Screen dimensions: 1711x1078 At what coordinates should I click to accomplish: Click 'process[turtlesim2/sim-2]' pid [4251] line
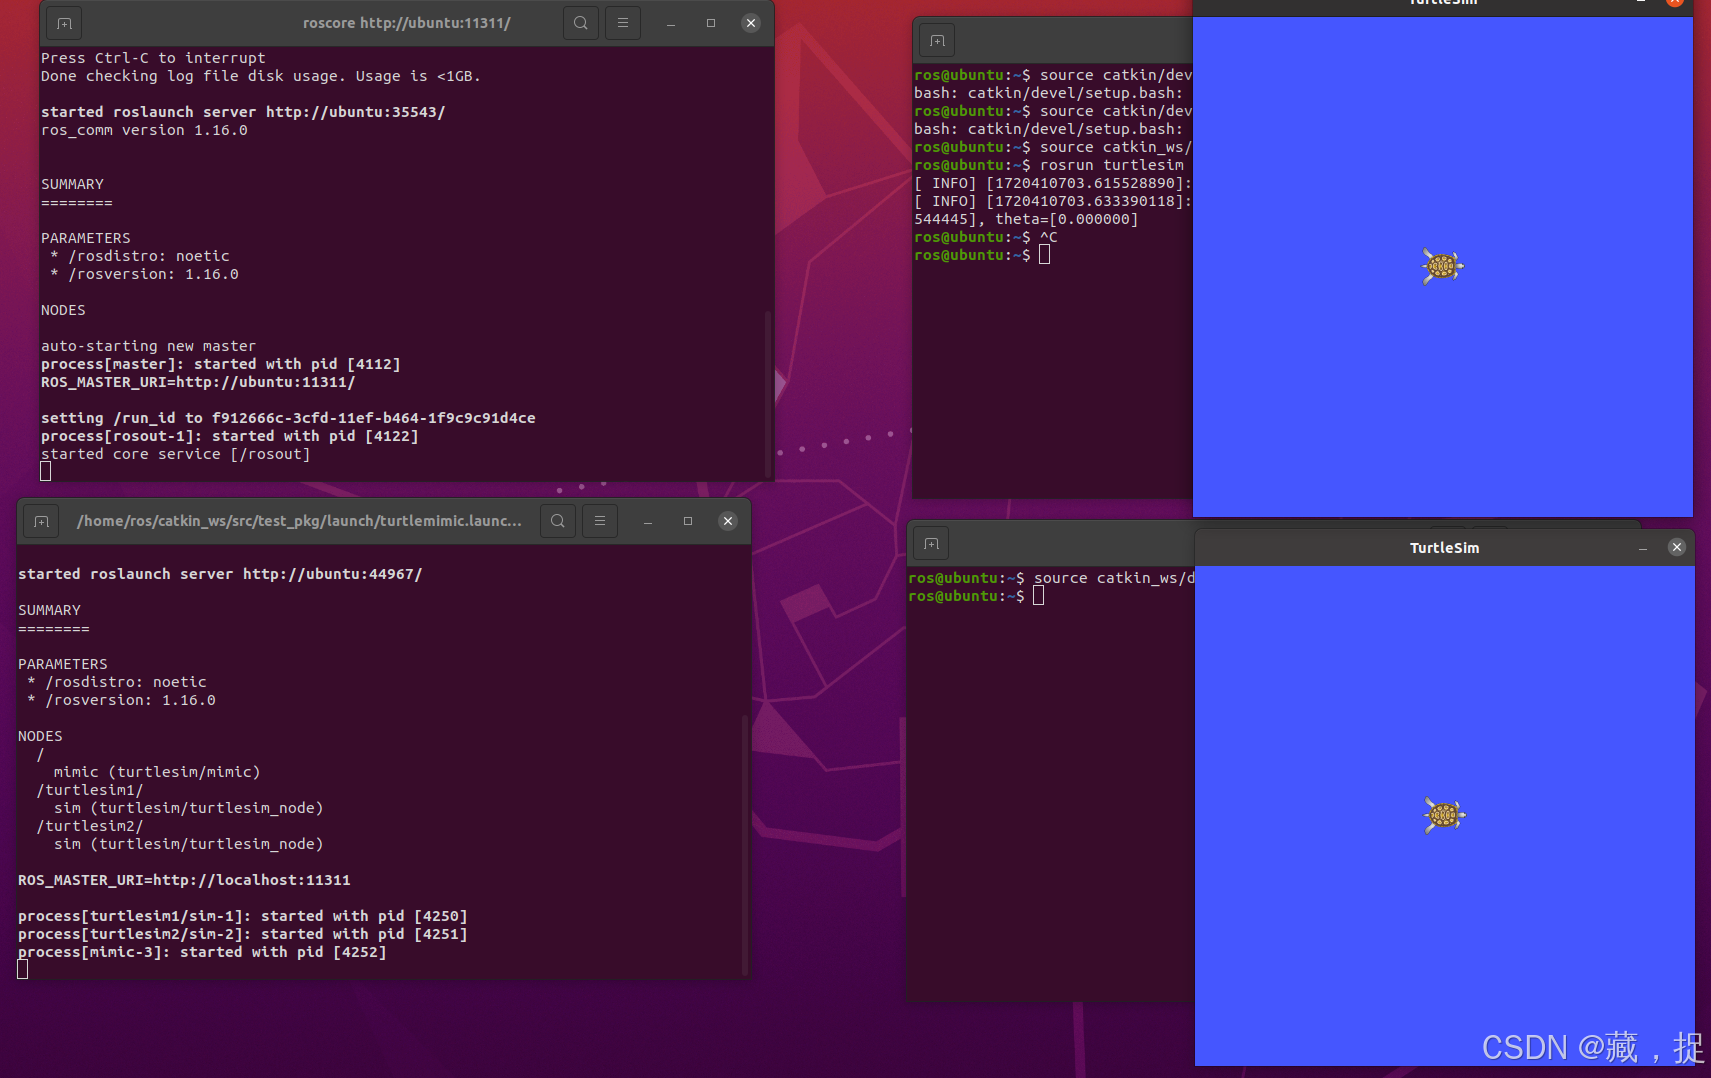tap(243, 934)
